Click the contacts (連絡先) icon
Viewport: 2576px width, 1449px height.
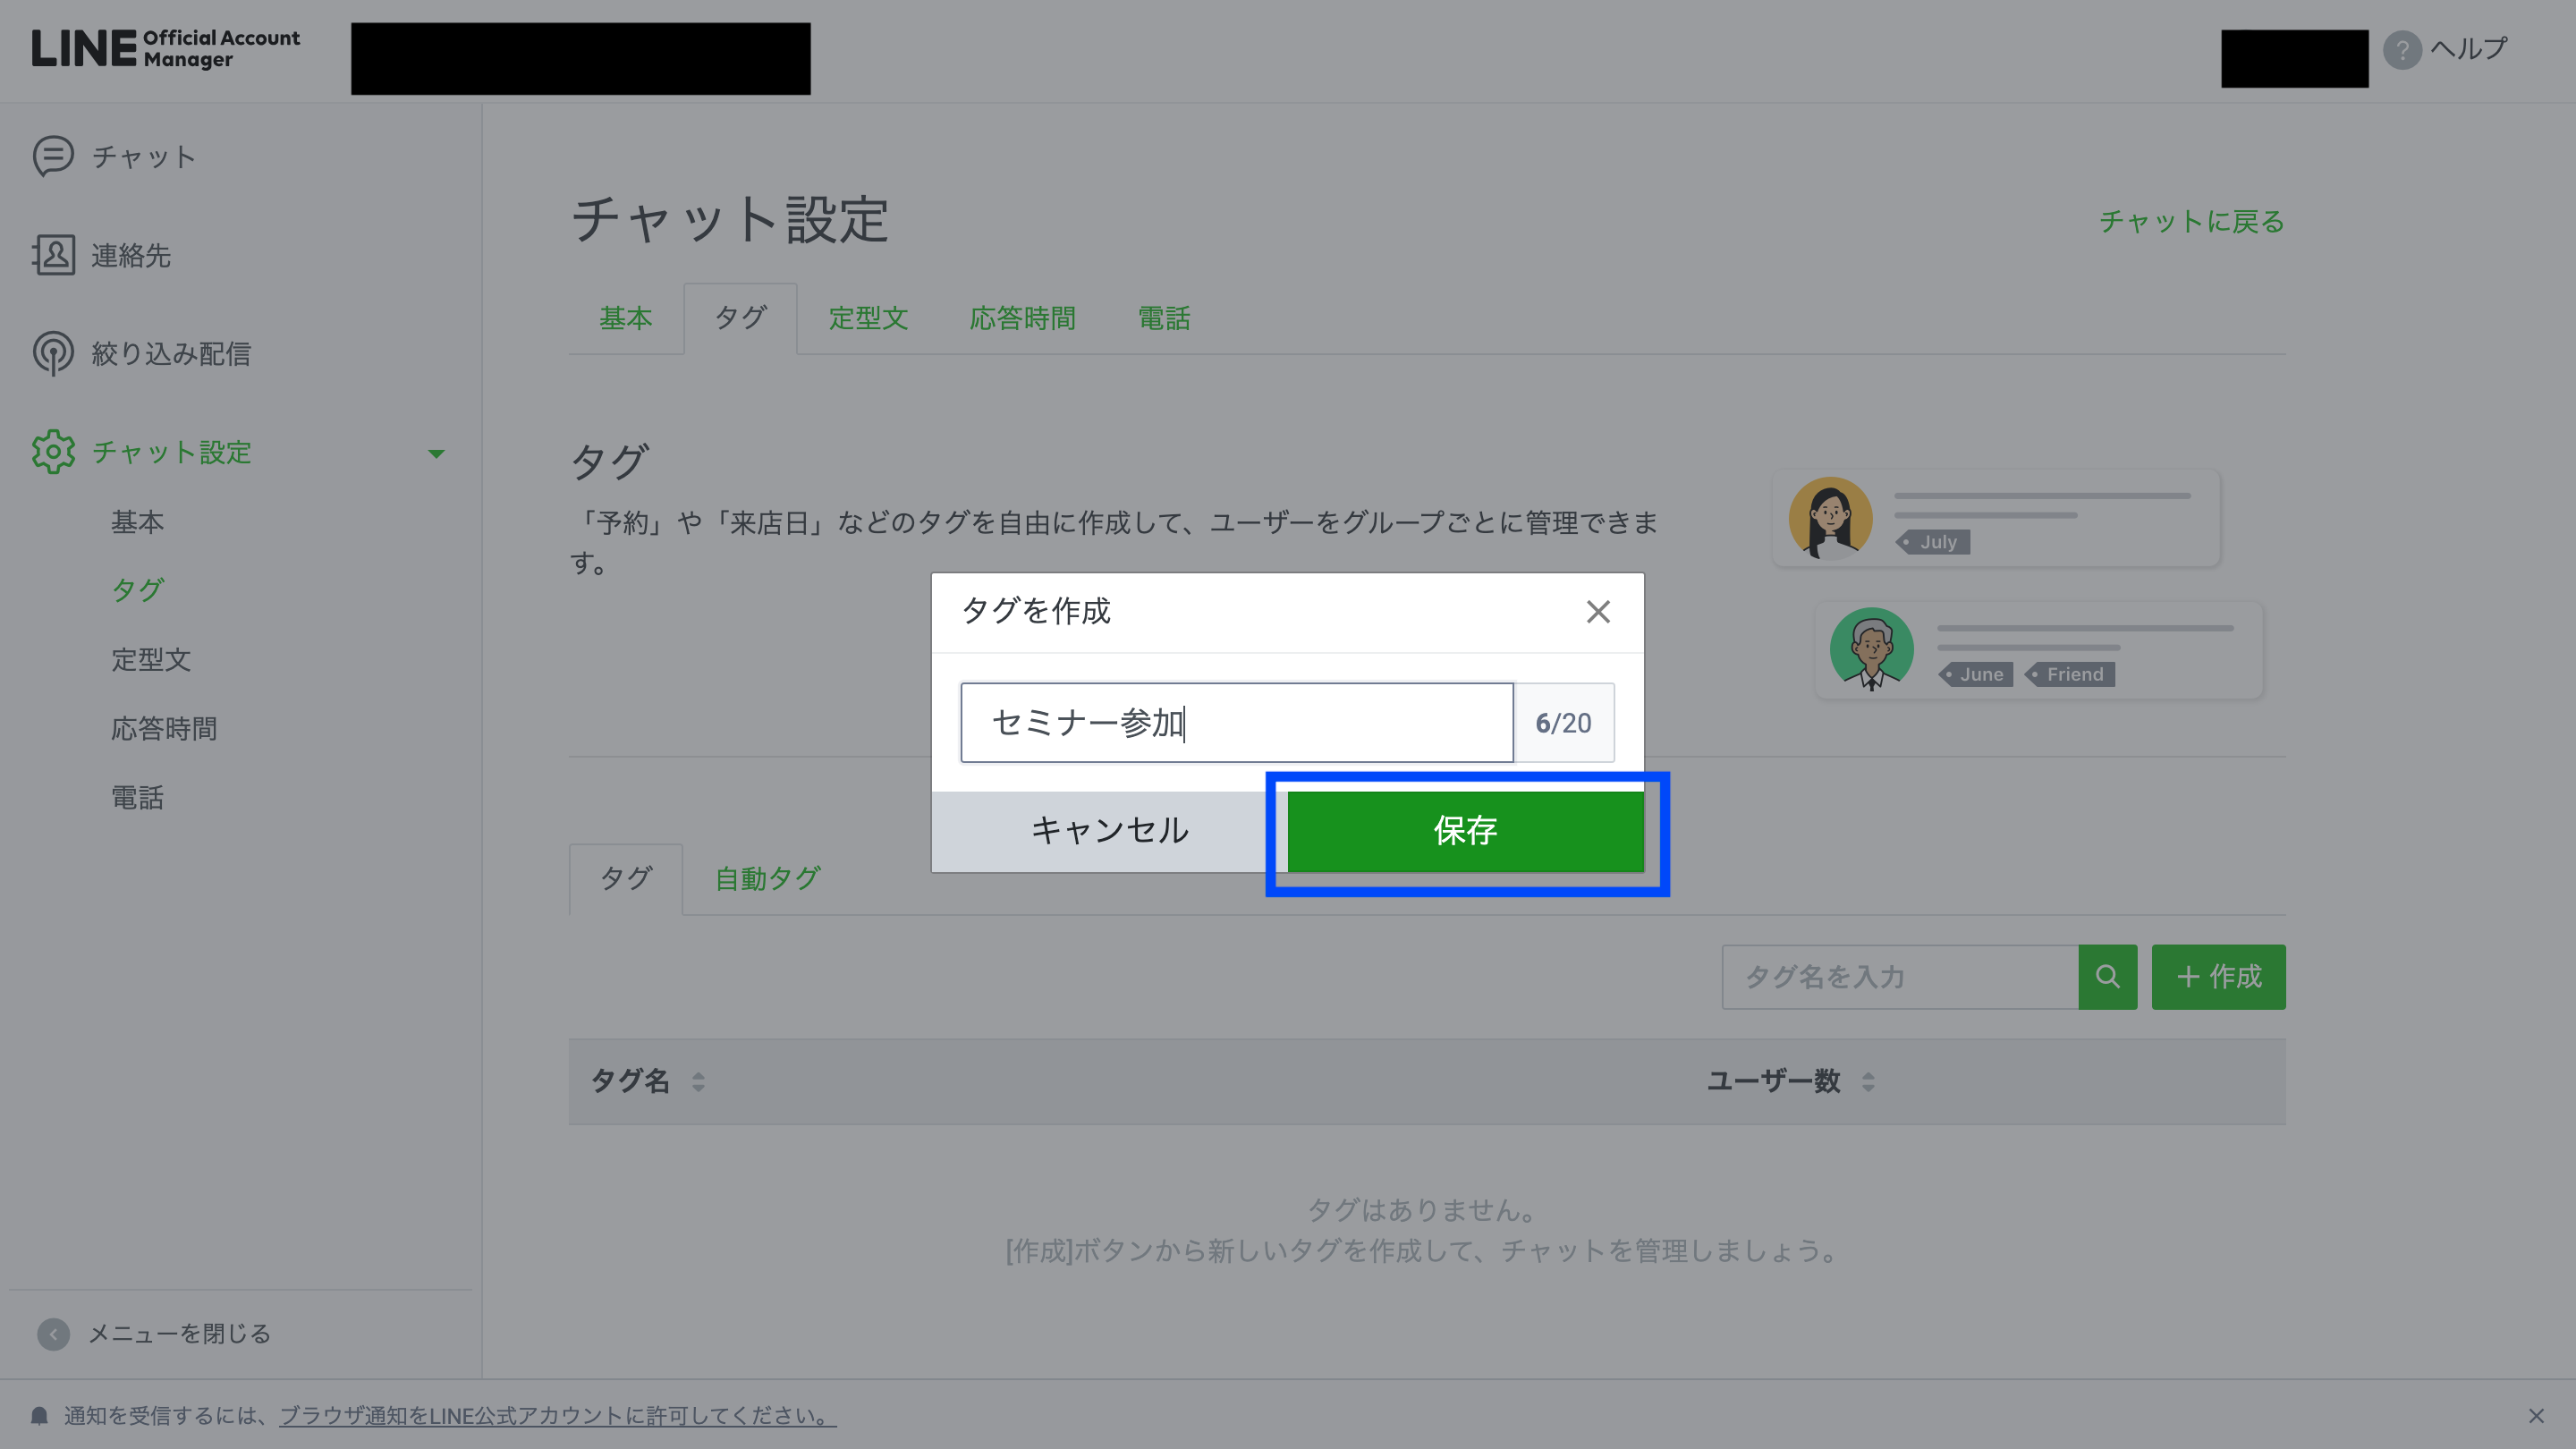(53, 255)
